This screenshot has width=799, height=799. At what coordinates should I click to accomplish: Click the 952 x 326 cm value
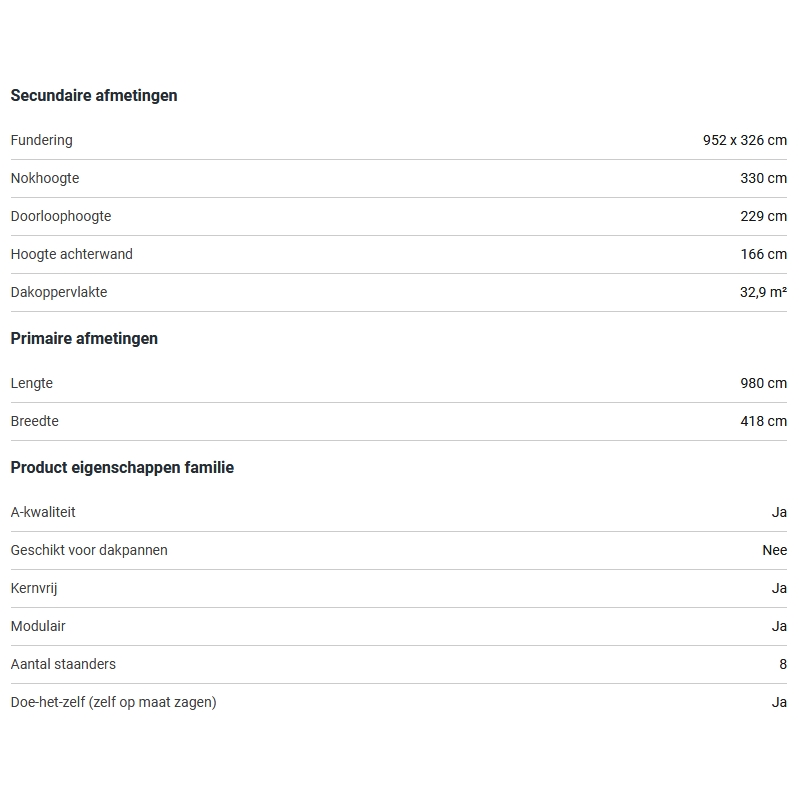point(744,141)
